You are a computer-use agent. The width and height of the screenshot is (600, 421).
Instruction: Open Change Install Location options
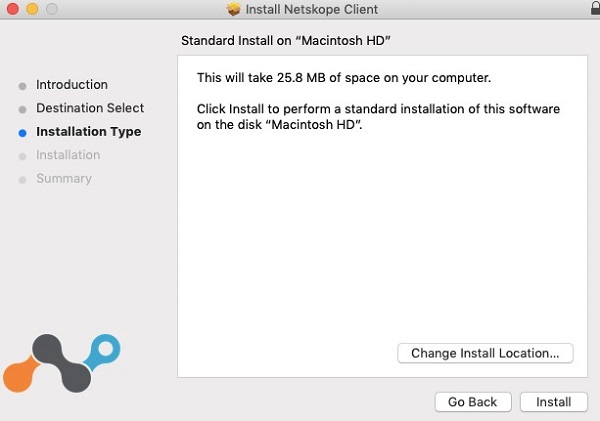[x=485, y=353]
